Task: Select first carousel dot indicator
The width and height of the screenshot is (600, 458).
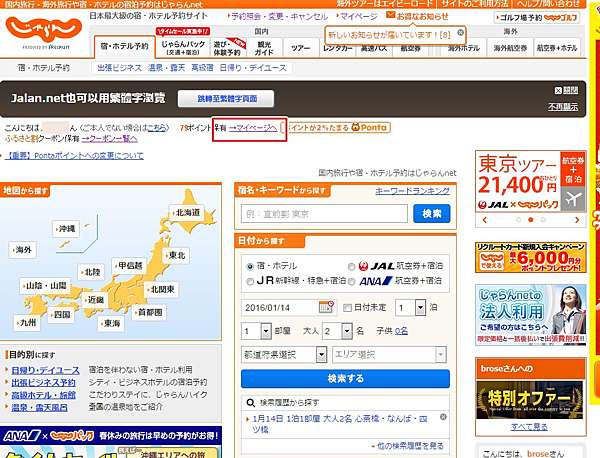Action: click(x=518, y=220)
